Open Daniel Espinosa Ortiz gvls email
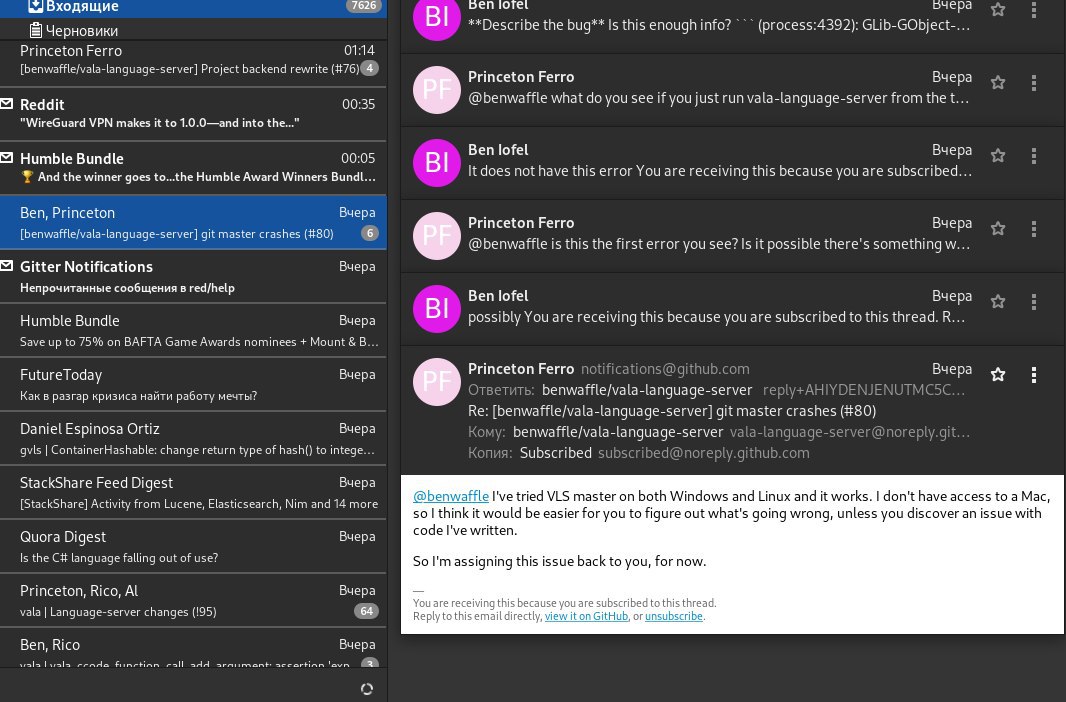1066x702 pixels. click(x=193, y=438)
